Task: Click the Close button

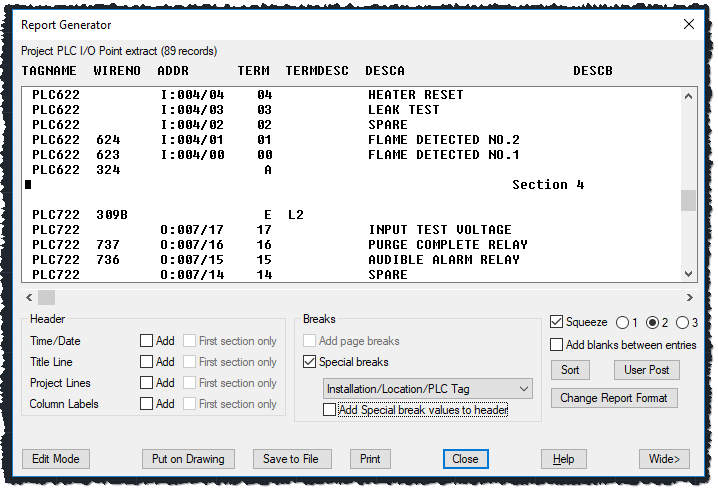Action: coord(465,459)
